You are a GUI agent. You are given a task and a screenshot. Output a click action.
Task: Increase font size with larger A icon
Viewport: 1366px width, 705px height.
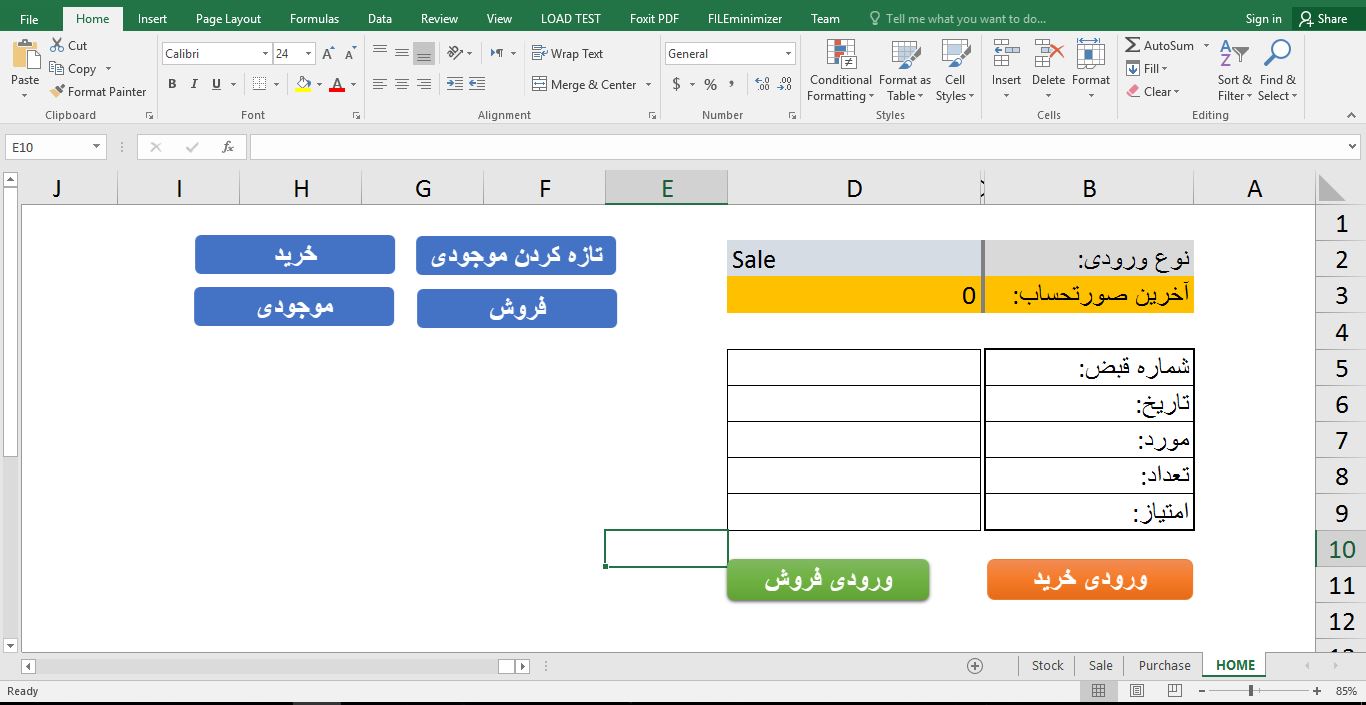[328, 54]
